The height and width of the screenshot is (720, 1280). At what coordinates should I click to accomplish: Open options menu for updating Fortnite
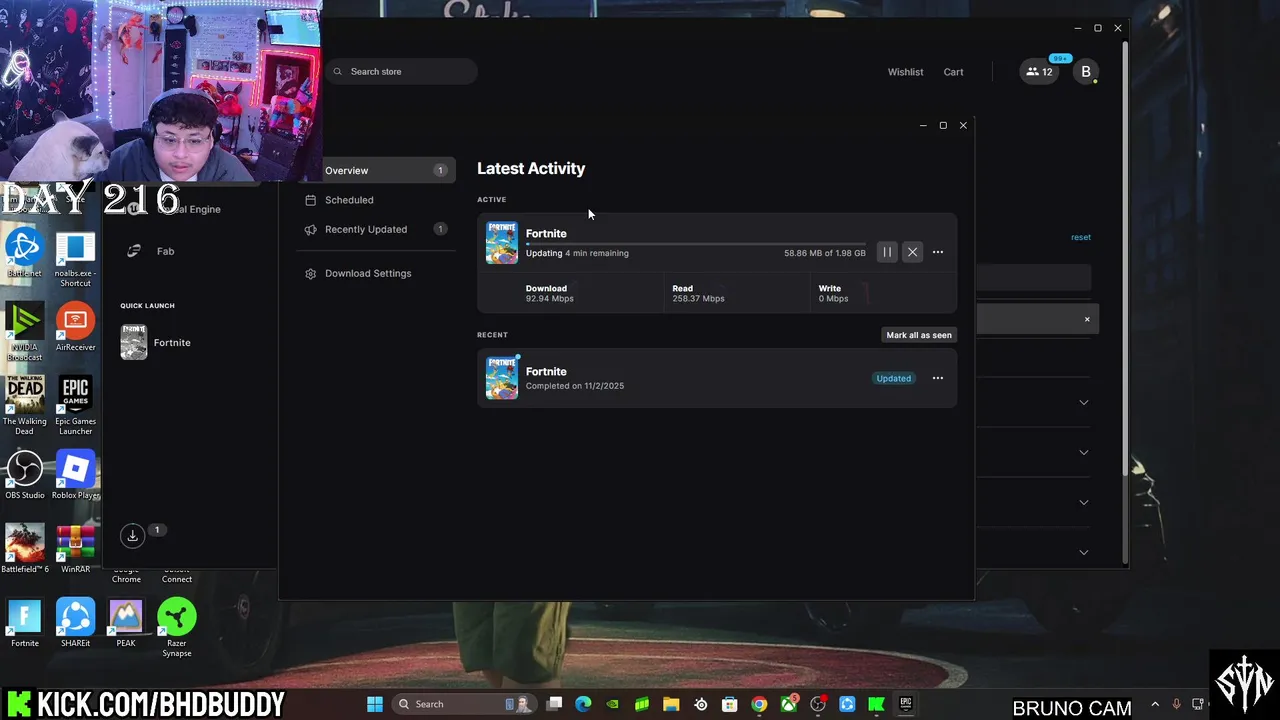click(938, 252)
